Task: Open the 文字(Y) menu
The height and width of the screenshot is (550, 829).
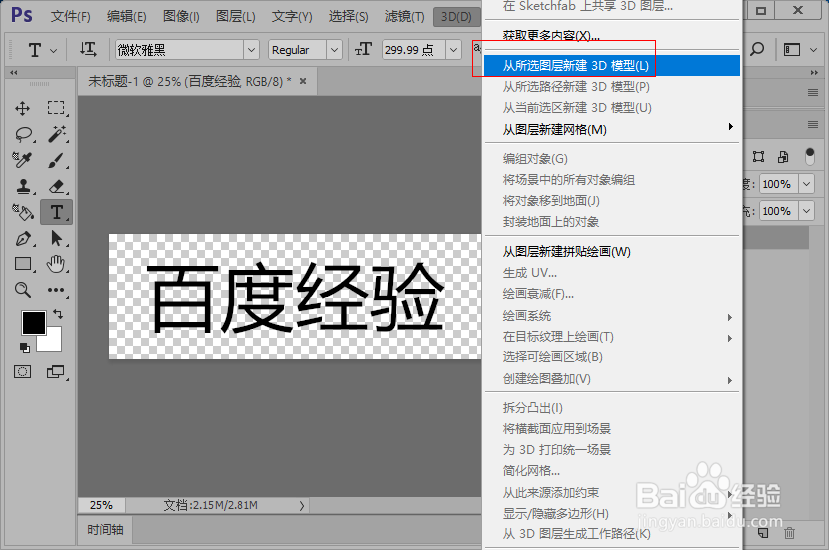Action: click(292, 17)
